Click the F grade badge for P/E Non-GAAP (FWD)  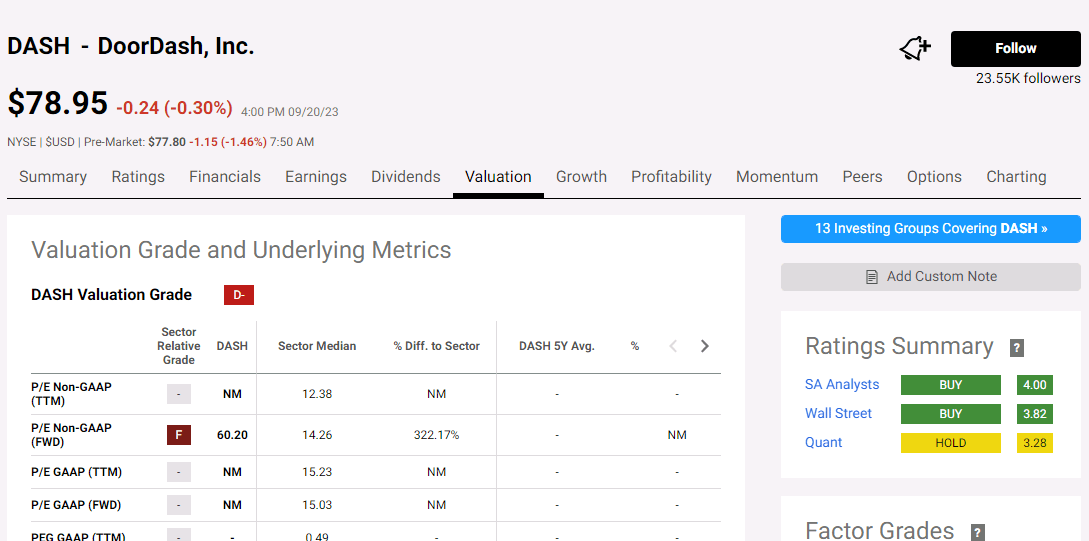point(179,435)
